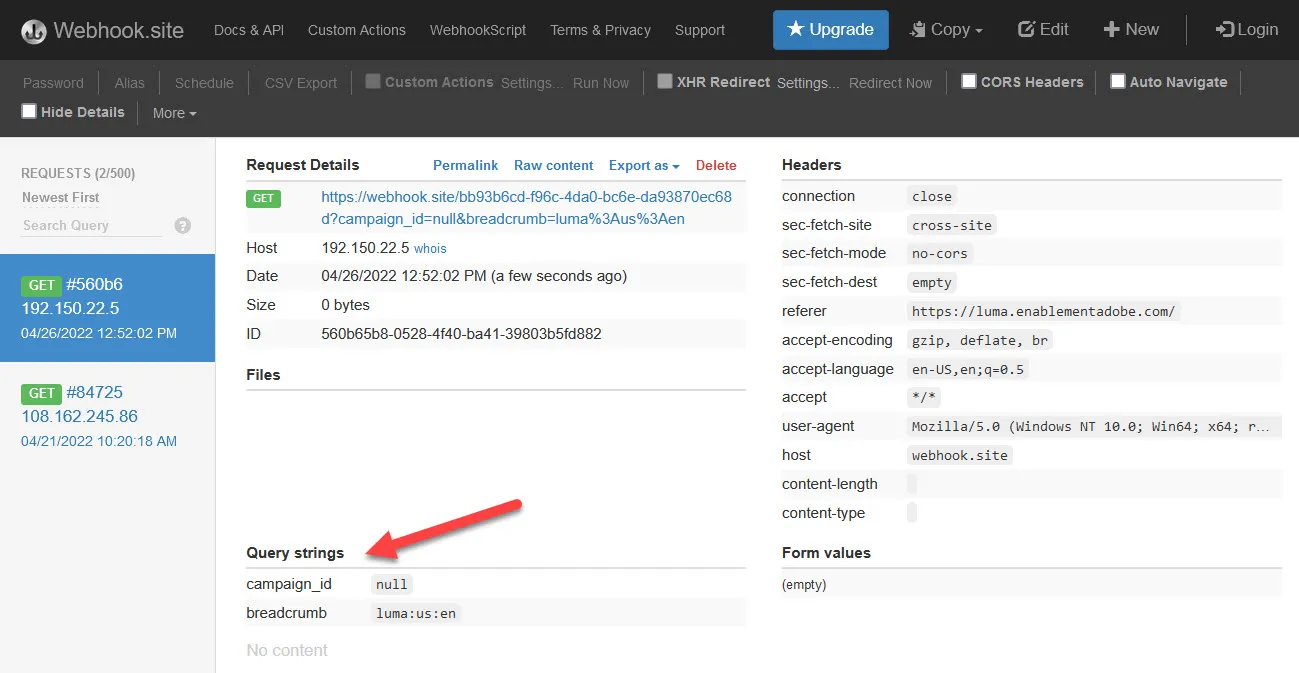1299x673 pixels.
Task: Toggle the Auto Navigate checkbox
Action: [x=1118, y=81]
